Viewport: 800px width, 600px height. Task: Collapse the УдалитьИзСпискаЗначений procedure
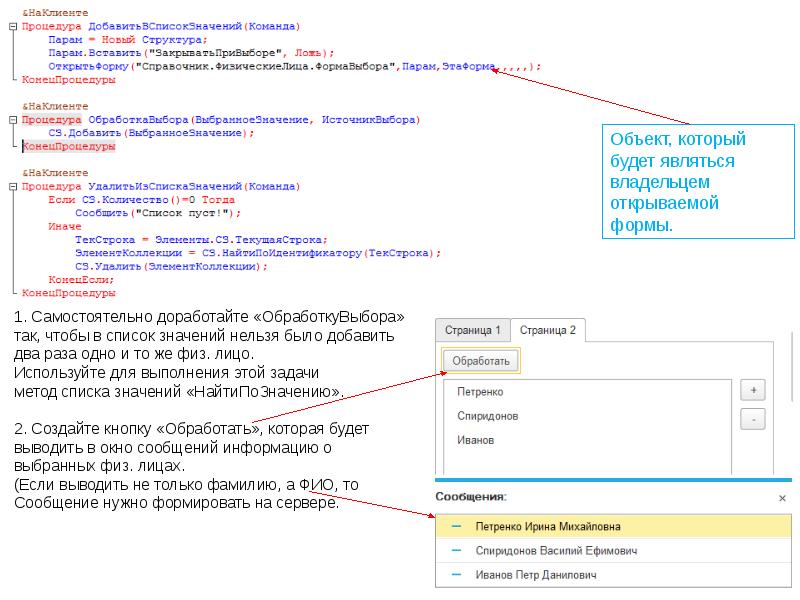coord(13,186)
